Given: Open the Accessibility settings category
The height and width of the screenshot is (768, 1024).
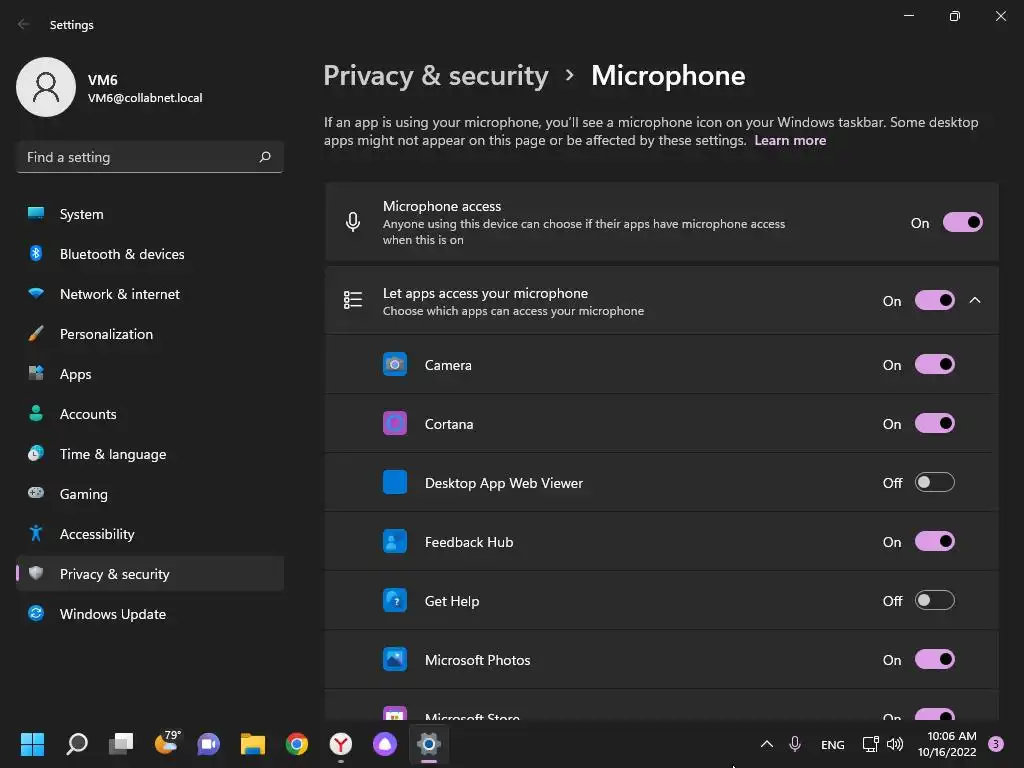Looking at the screenshot, I should coord(97,534).
